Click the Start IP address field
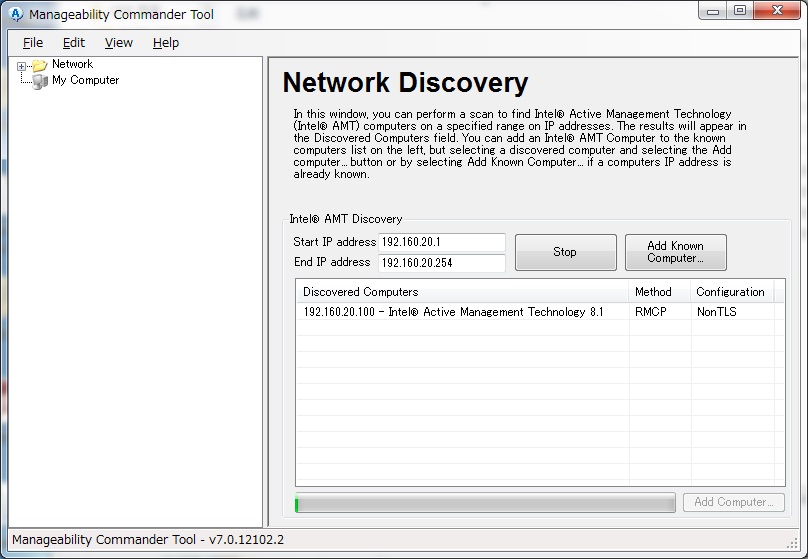 [442, 242]
